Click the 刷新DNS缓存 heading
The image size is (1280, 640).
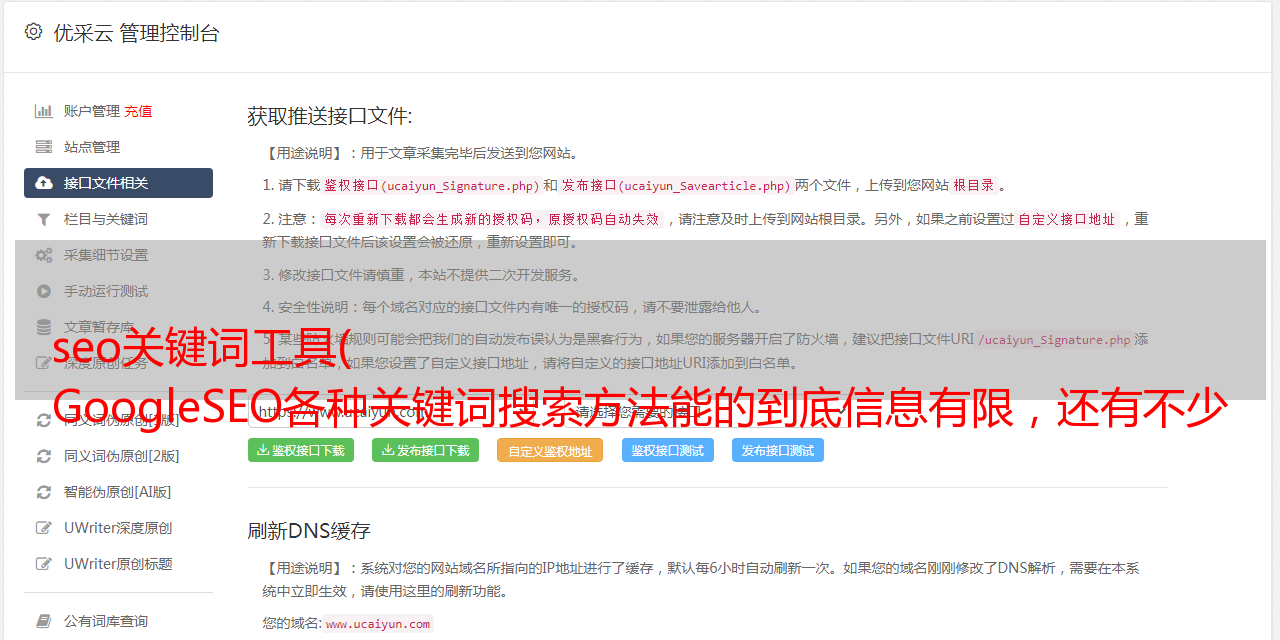(x=309, y=530)
